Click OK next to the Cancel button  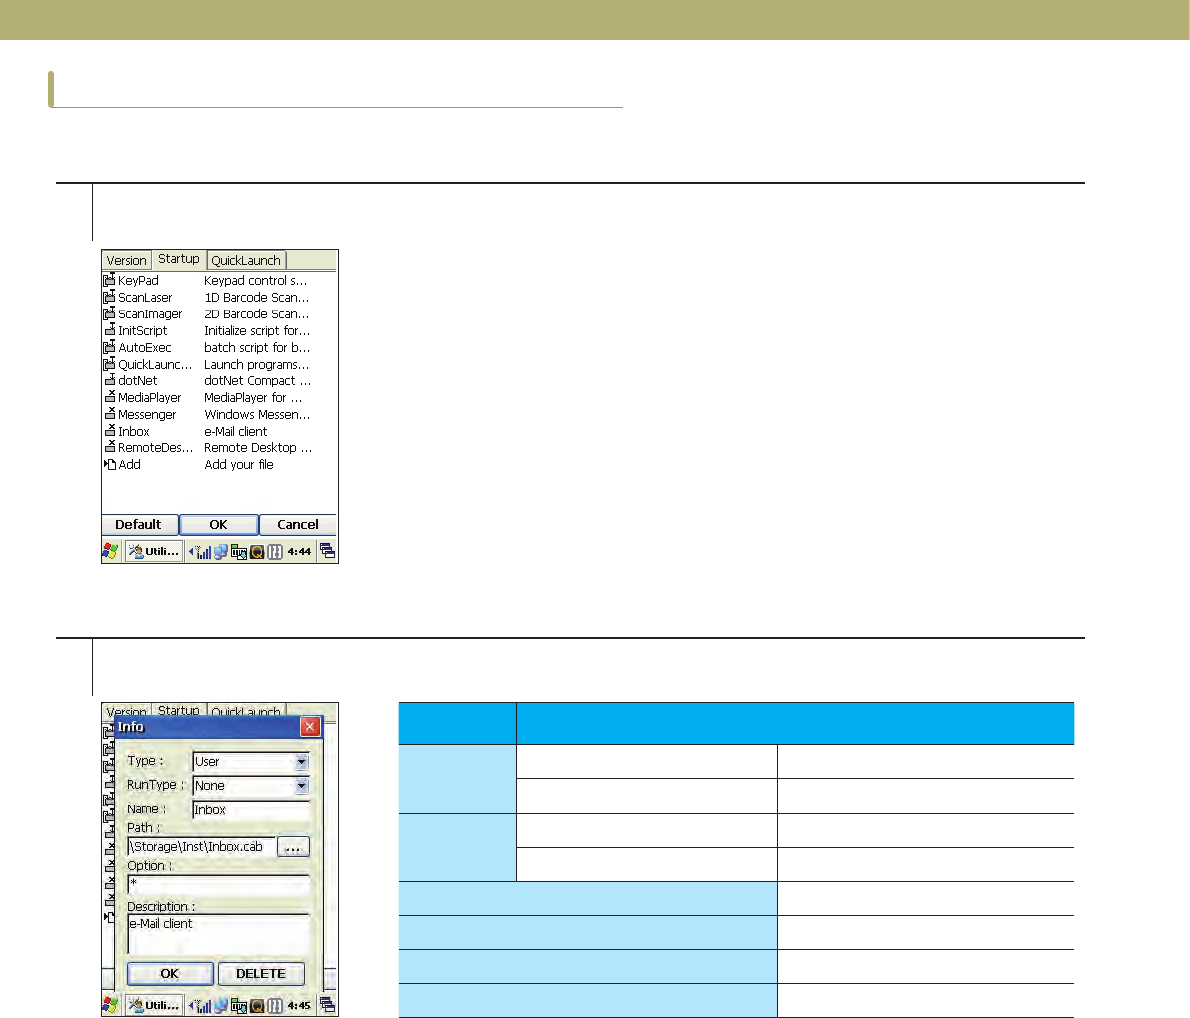click(x=219, y=525)
